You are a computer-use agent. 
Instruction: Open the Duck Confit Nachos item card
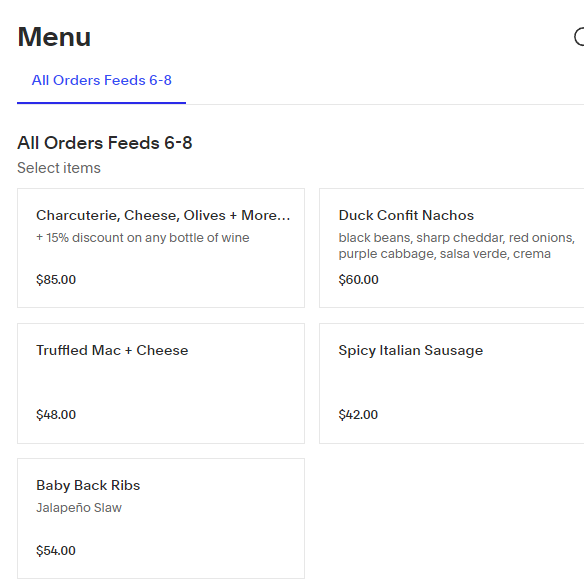452,248
